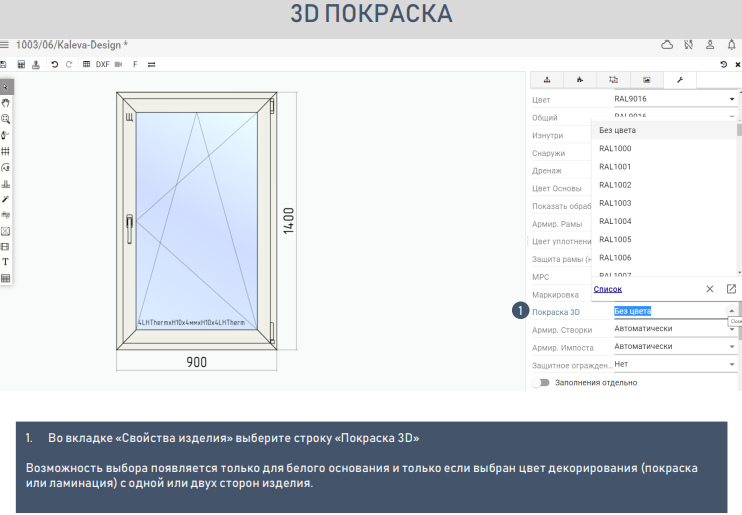Choose Без цвета in the color list
The width and height of the screenshot is (742, 515).
(x=664, y=130)
